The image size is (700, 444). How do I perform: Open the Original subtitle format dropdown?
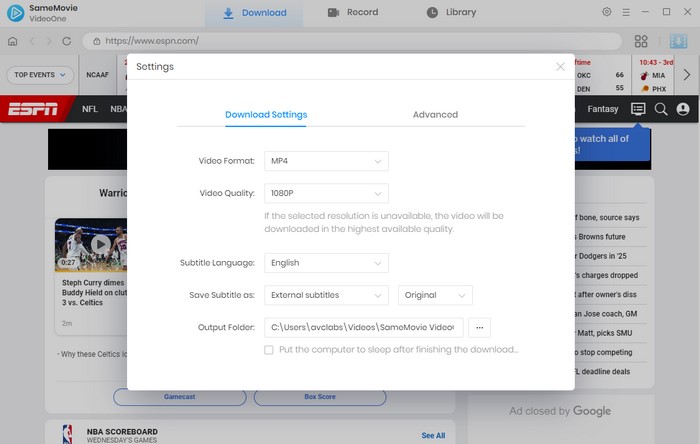435,295
